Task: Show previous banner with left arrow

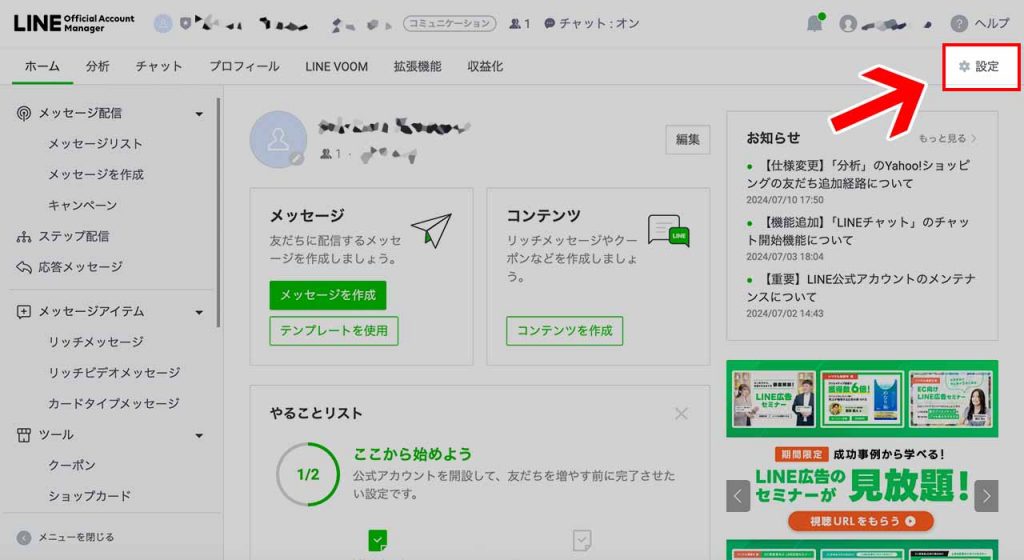Action: click(738, 496)
